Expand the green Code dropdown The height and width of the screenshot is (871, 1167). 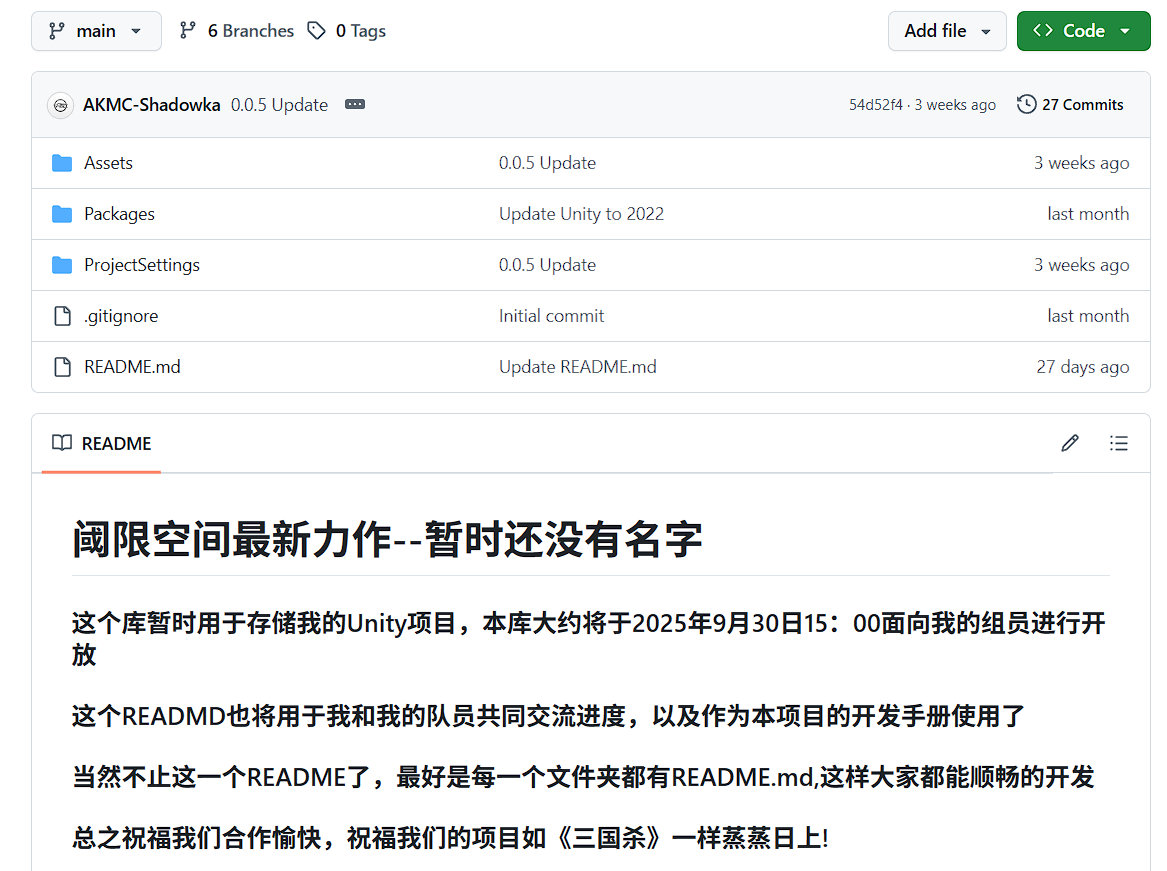(1083, 31)
